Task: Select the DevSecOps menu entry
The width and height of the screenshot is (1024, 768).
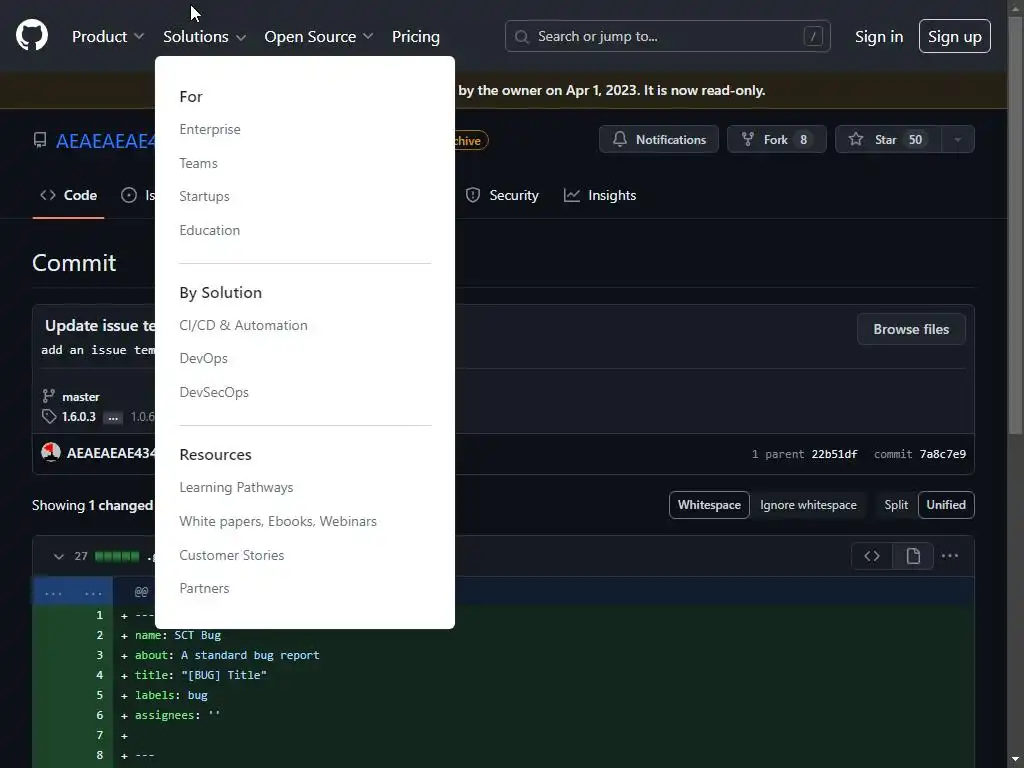Action: point(214,392)
